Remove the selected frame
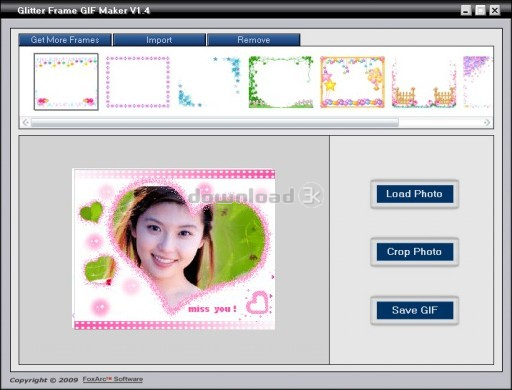 click(254, 40)
